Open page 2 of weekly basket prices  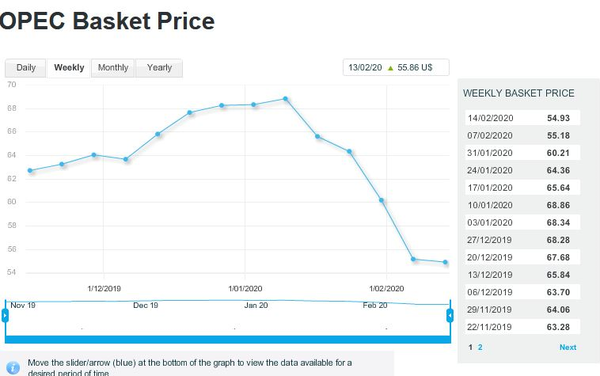480,347
